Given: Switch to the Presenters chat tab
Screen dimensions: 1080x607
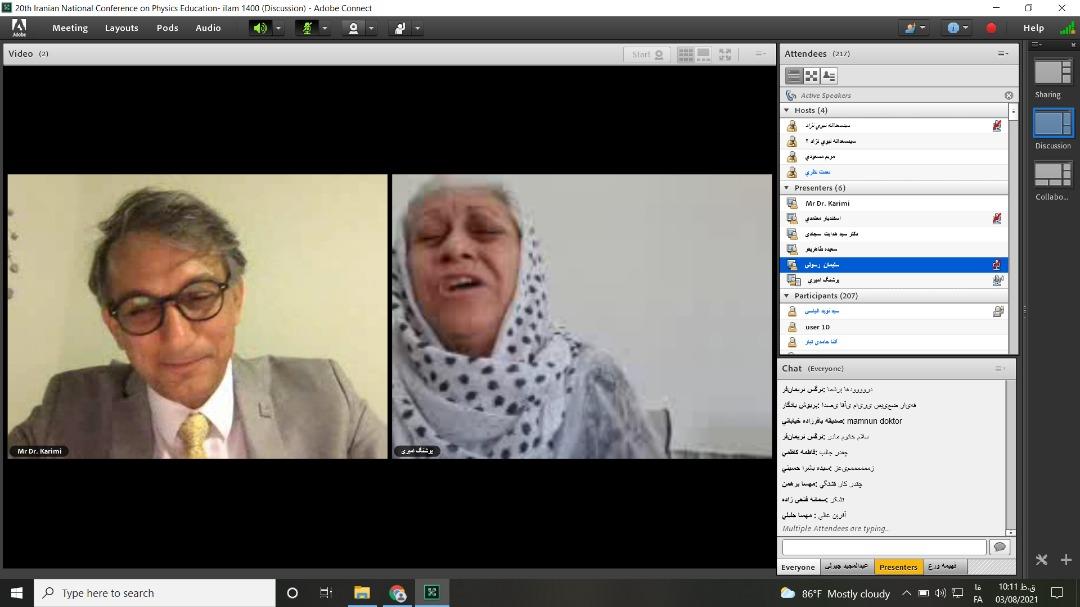Looking at the screenshot, I should (897, 567).
